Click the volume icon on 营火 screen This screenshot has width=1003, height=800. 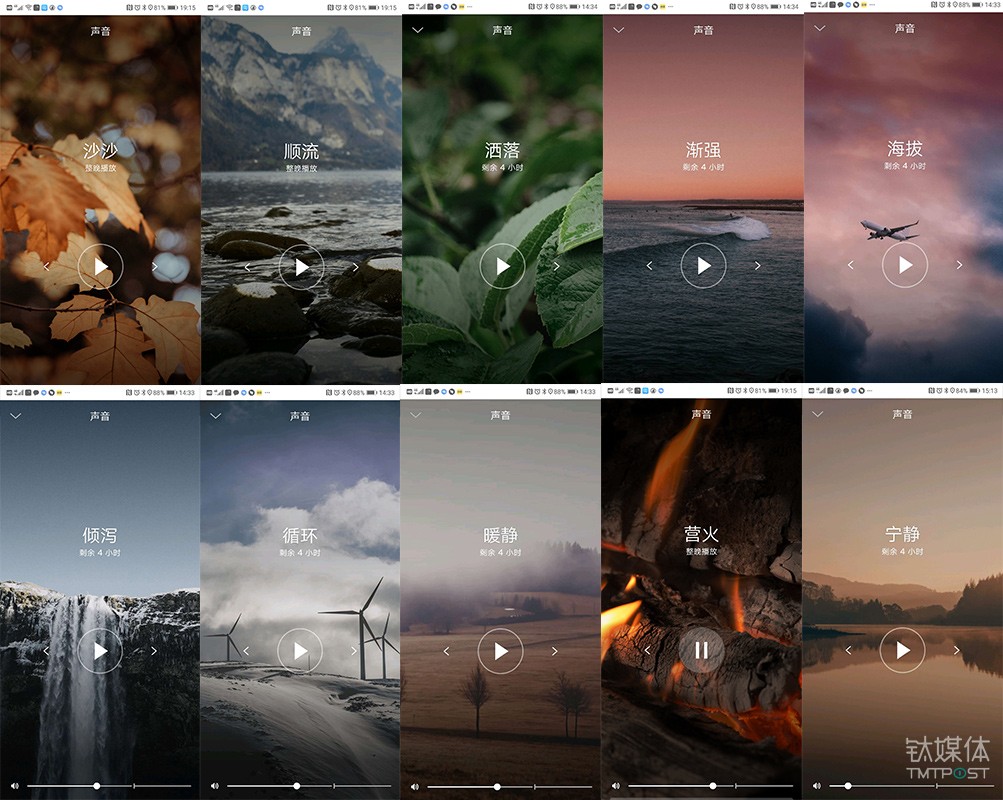point(615,786)
